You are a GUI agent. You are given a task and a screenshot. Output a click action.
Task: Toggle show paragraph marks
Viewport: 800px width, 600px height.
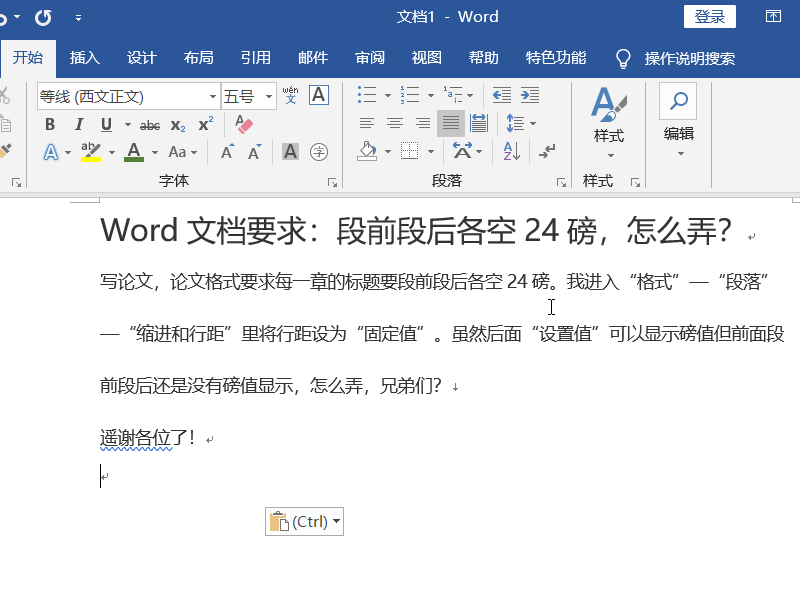pyautogui.click(x=547, y=151)
